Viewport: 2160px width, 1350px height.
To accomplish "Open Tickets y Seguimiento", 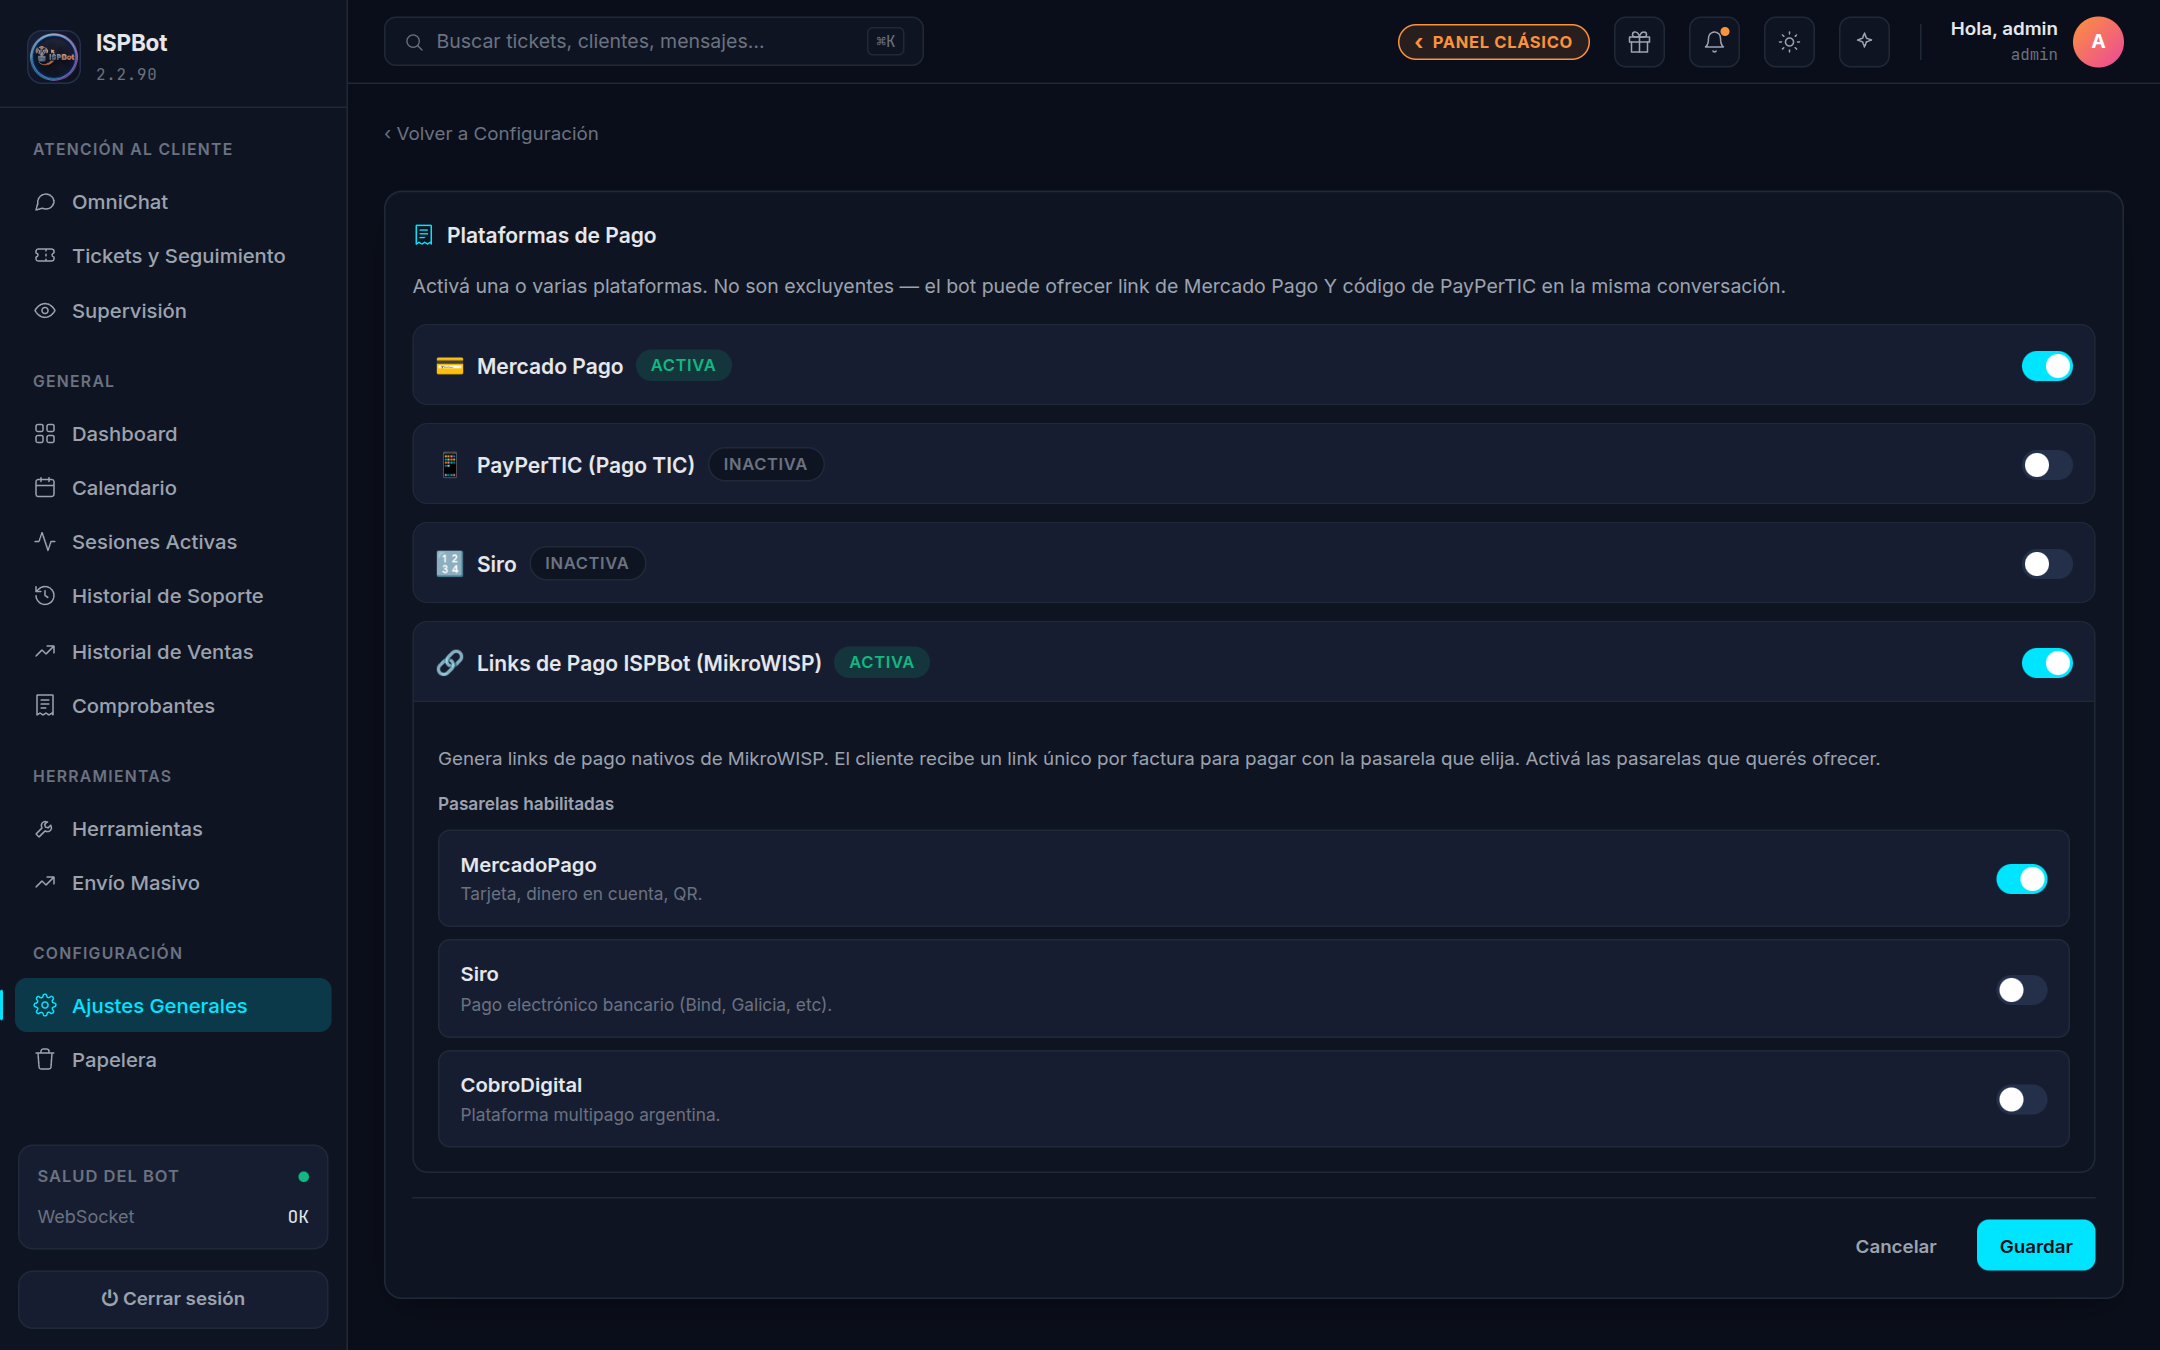I will click(x=173, y=256).
